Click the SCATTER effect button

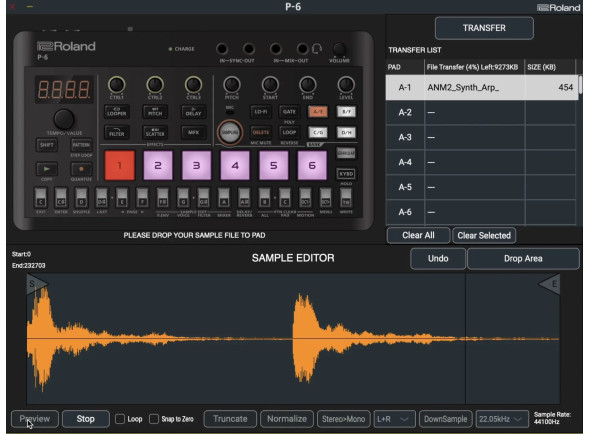155,132
